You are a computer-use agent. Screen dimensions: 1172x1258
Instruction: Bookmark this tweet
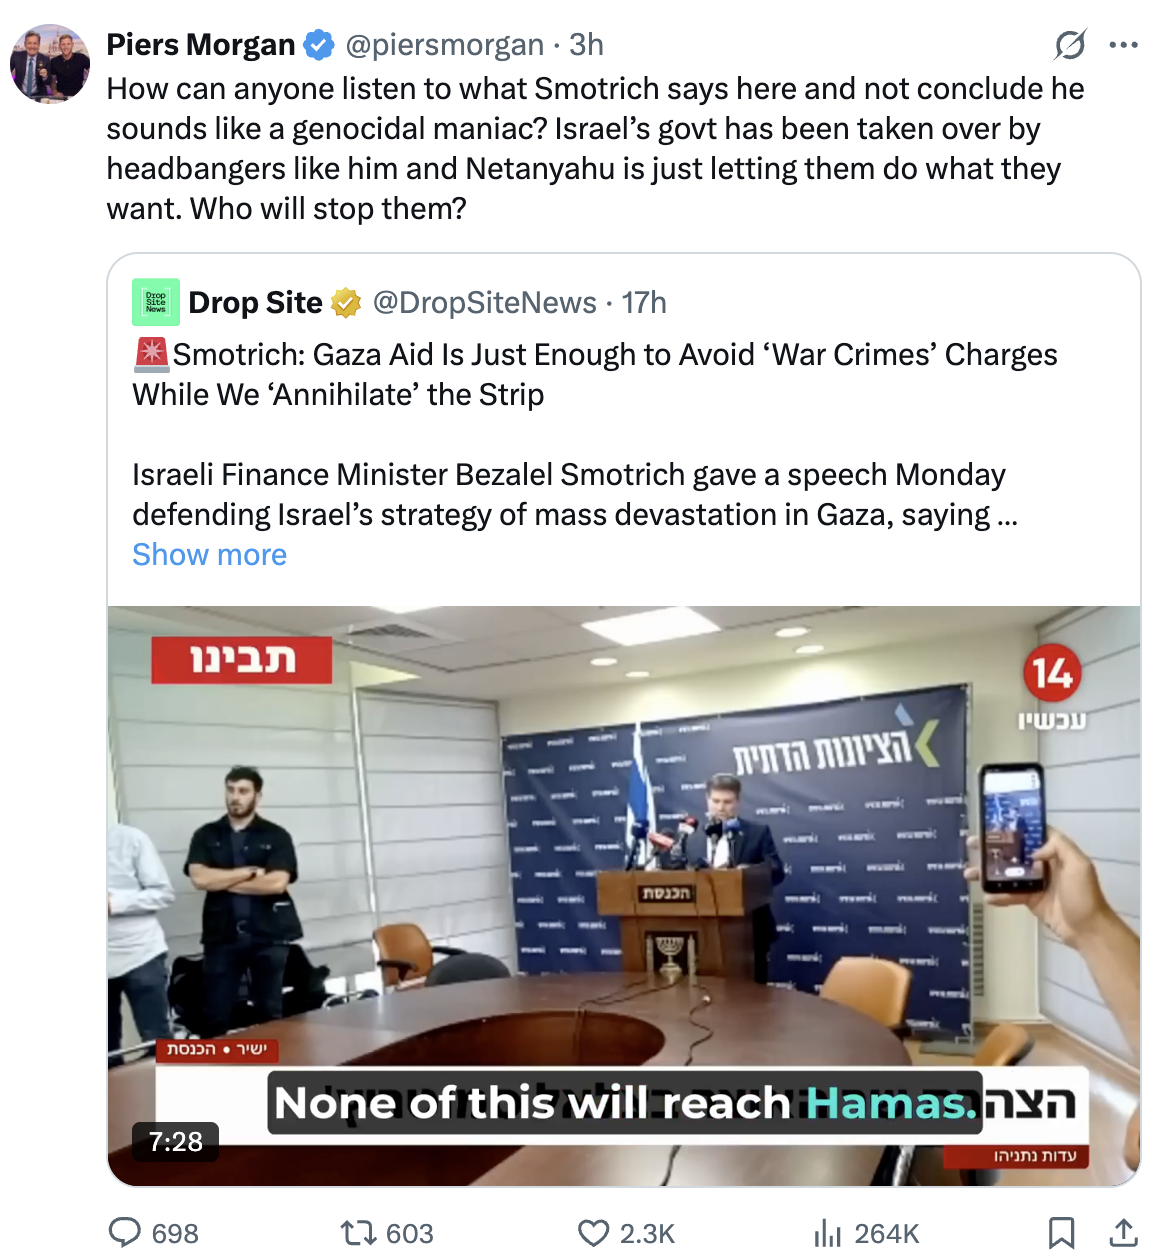pos(1062,1232)
